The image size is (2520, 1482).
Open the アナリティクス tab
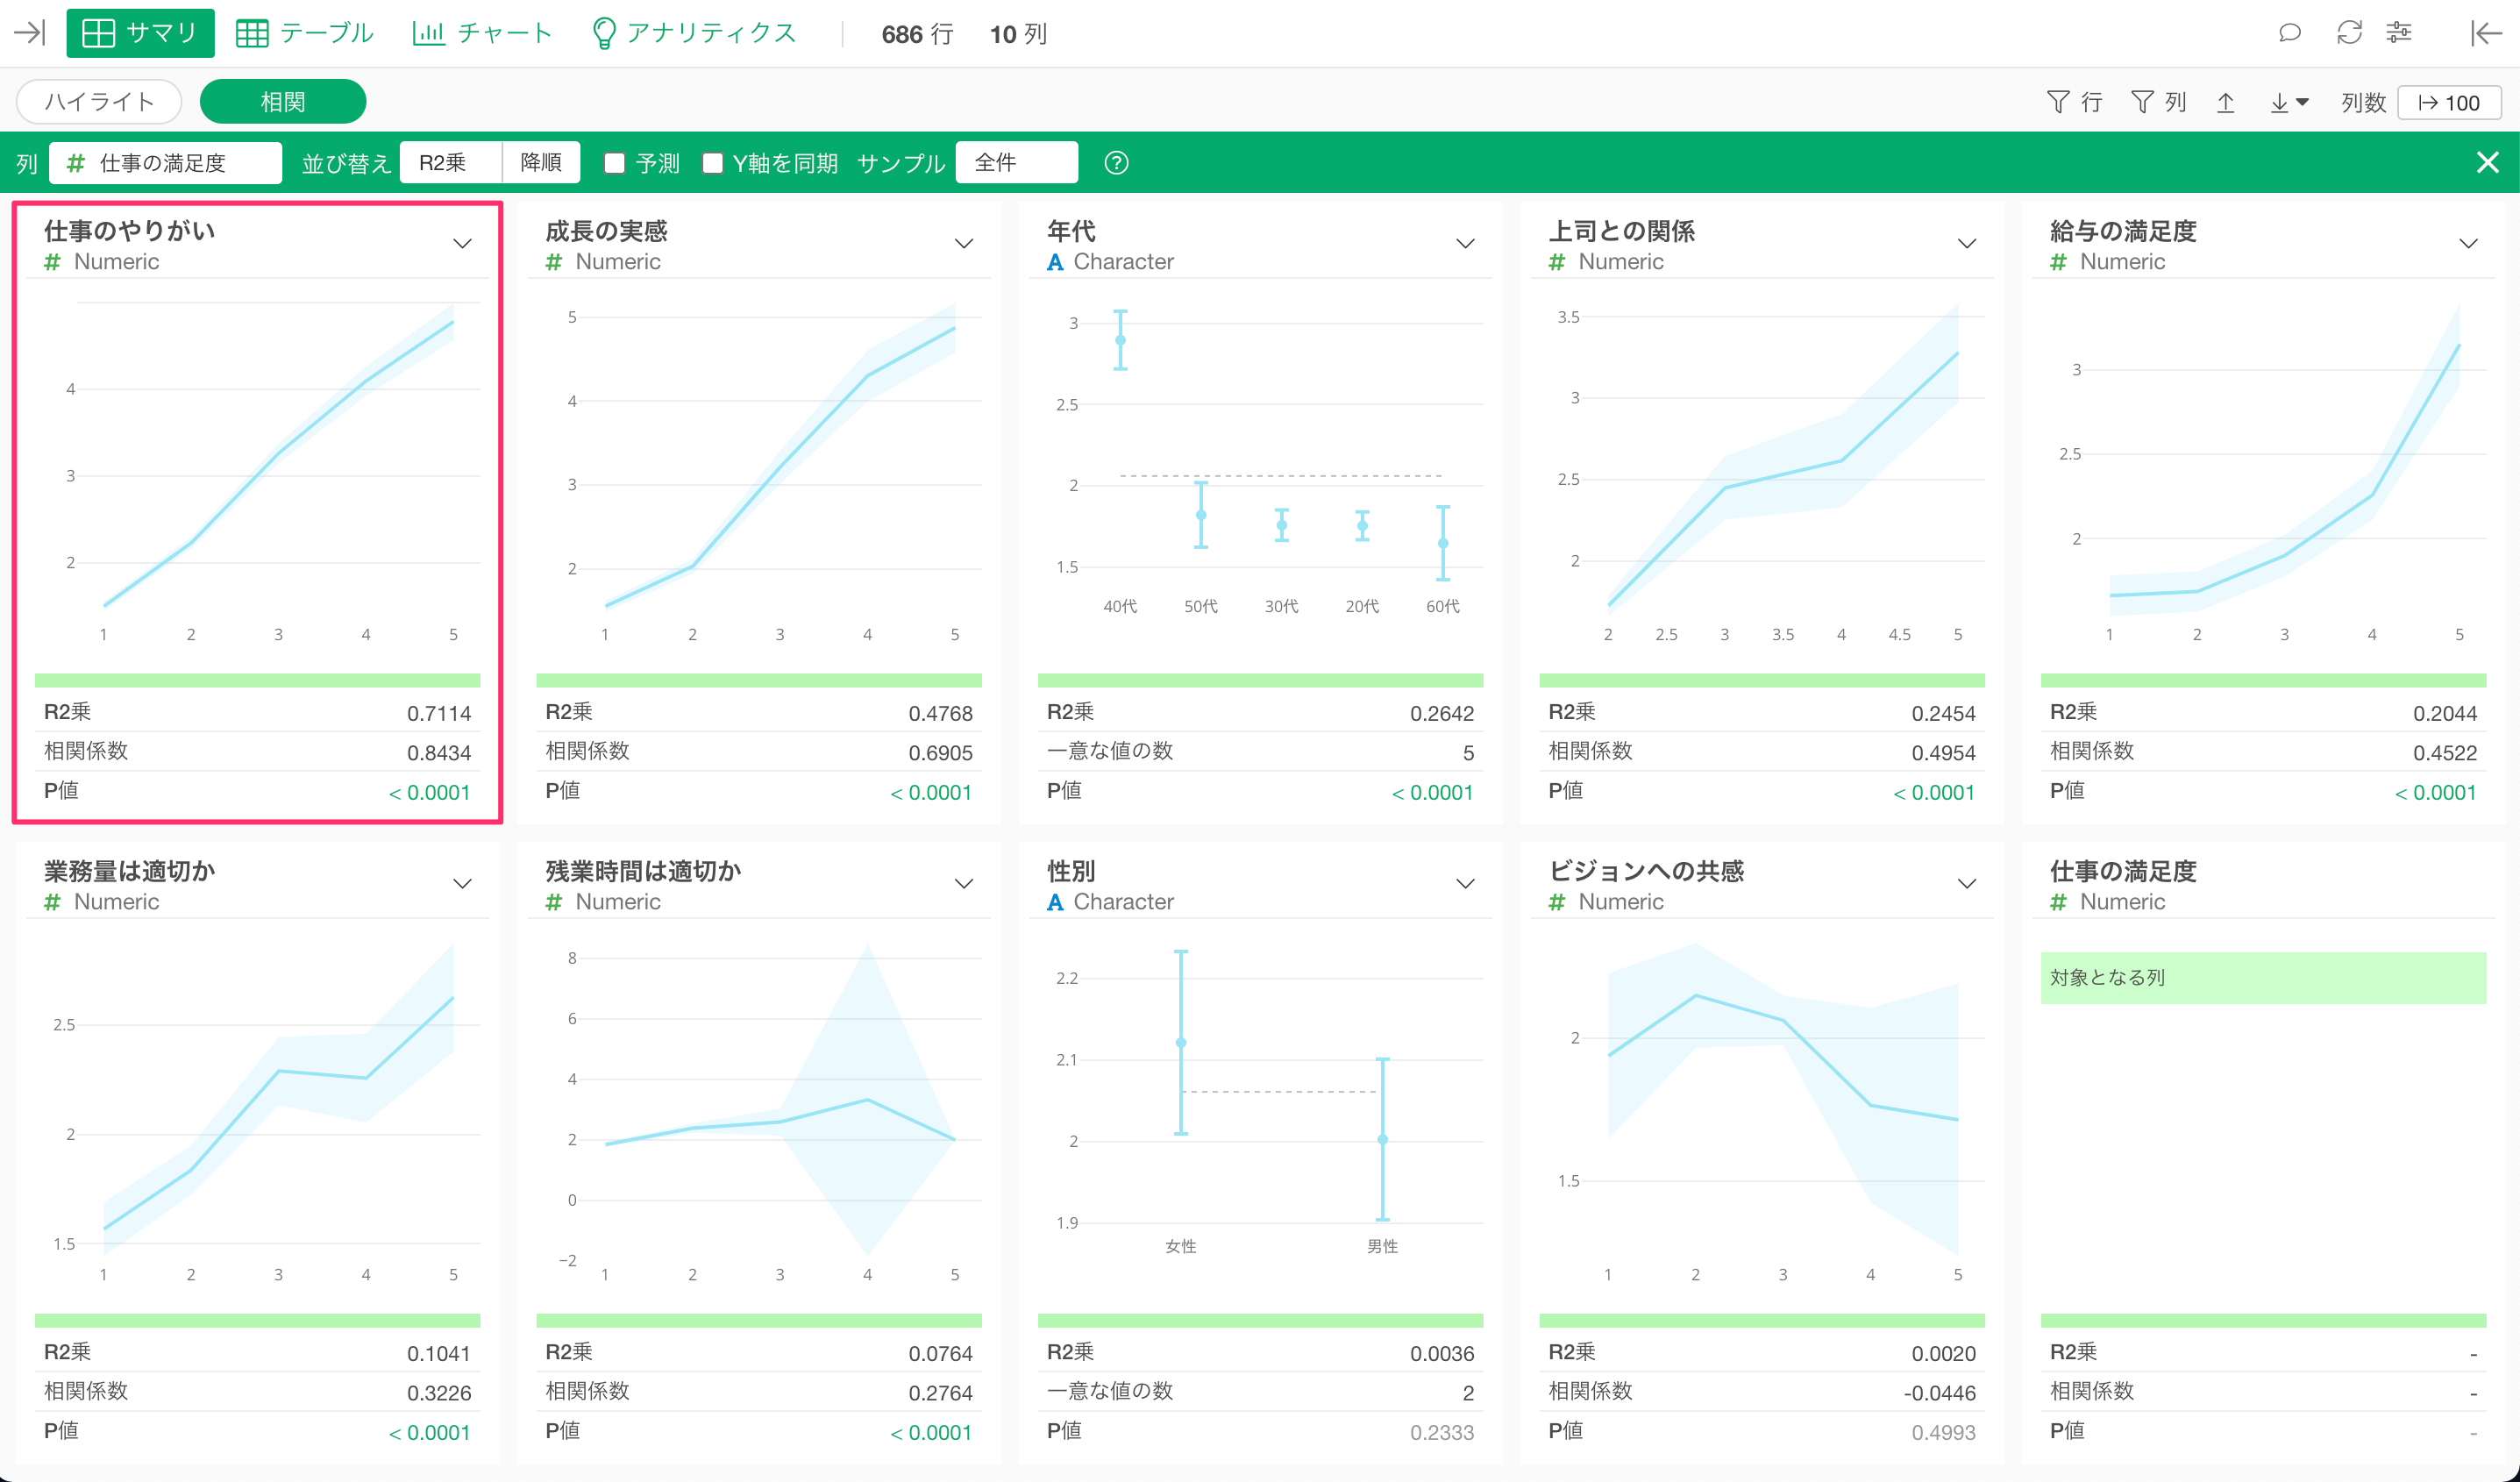(x=695, y=33)
